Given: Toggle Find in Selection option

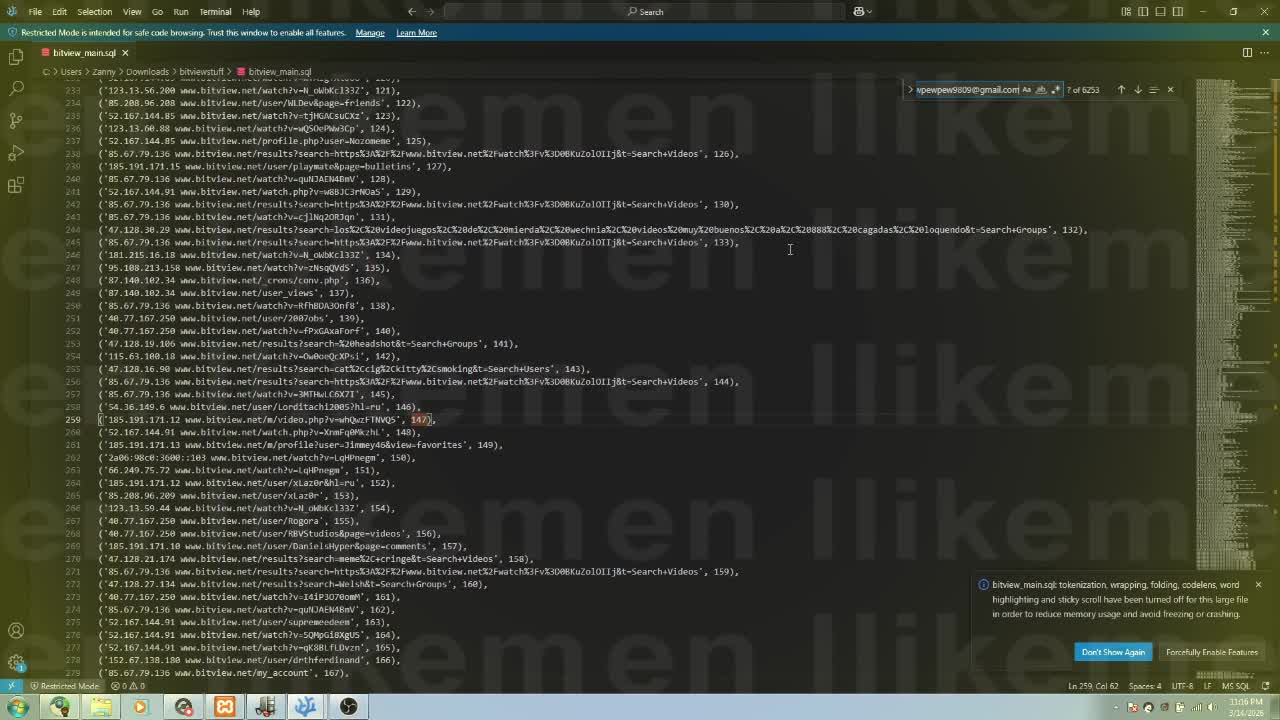Looking at the screenshot, I should pos(1154,89).
